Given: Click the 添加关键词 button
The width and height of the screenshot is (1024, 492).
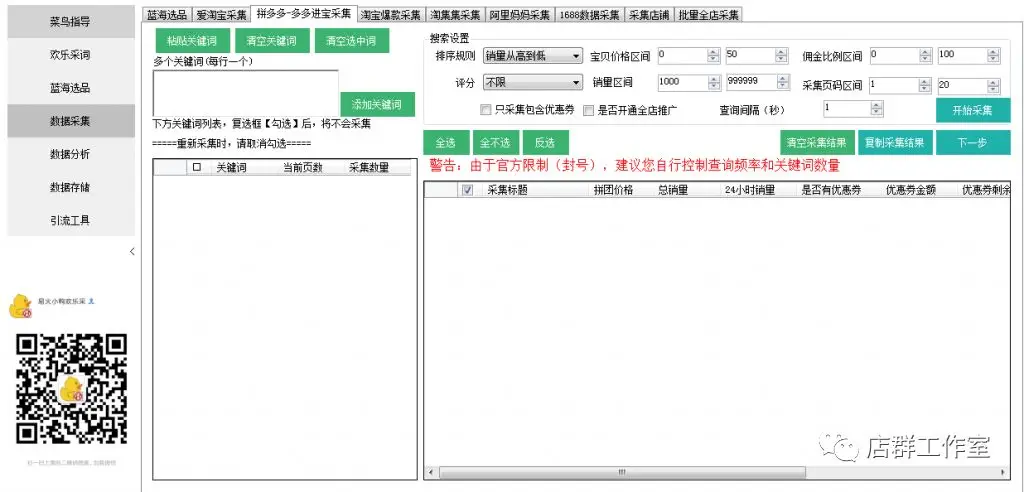Looking at the screenshot, I should 377,105.
